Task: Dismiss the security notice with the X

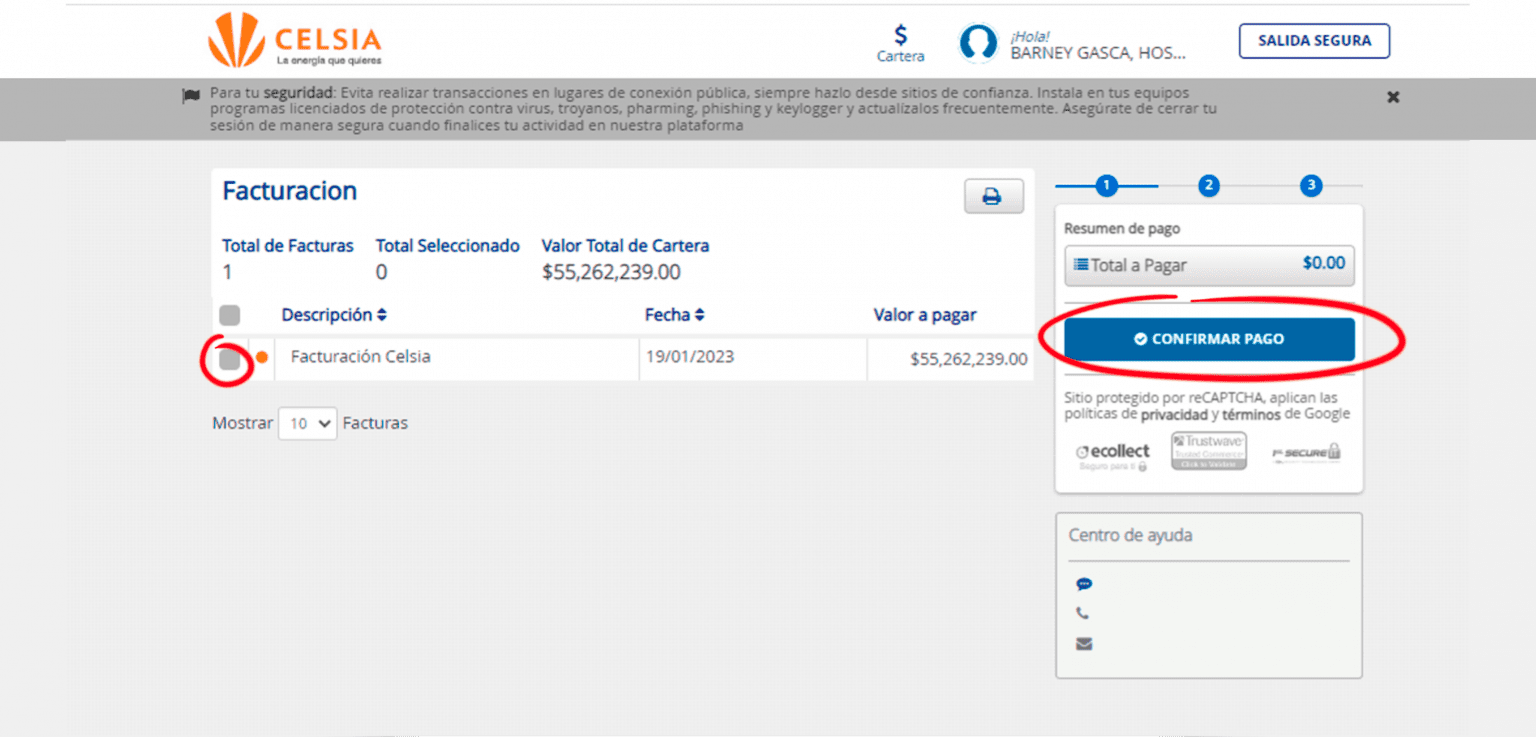Action: click(1393, 97)
